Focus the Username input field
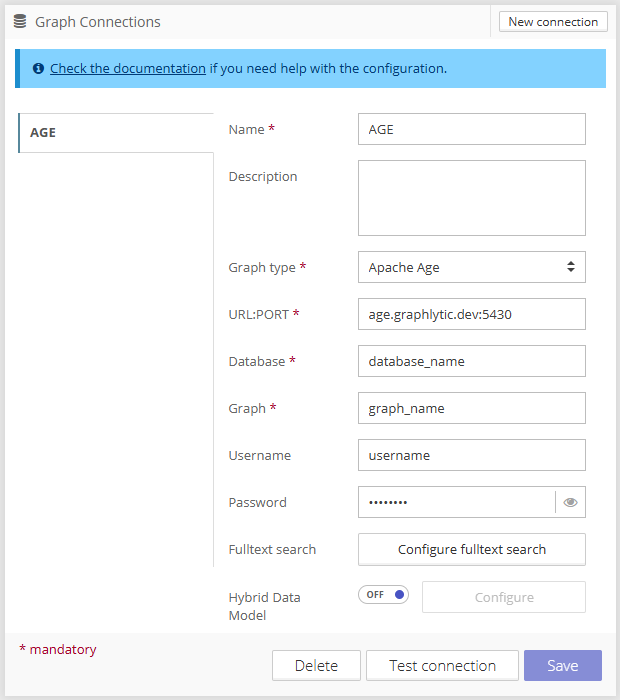This screenshot has width=620, height=700. (x=471, y=455)
